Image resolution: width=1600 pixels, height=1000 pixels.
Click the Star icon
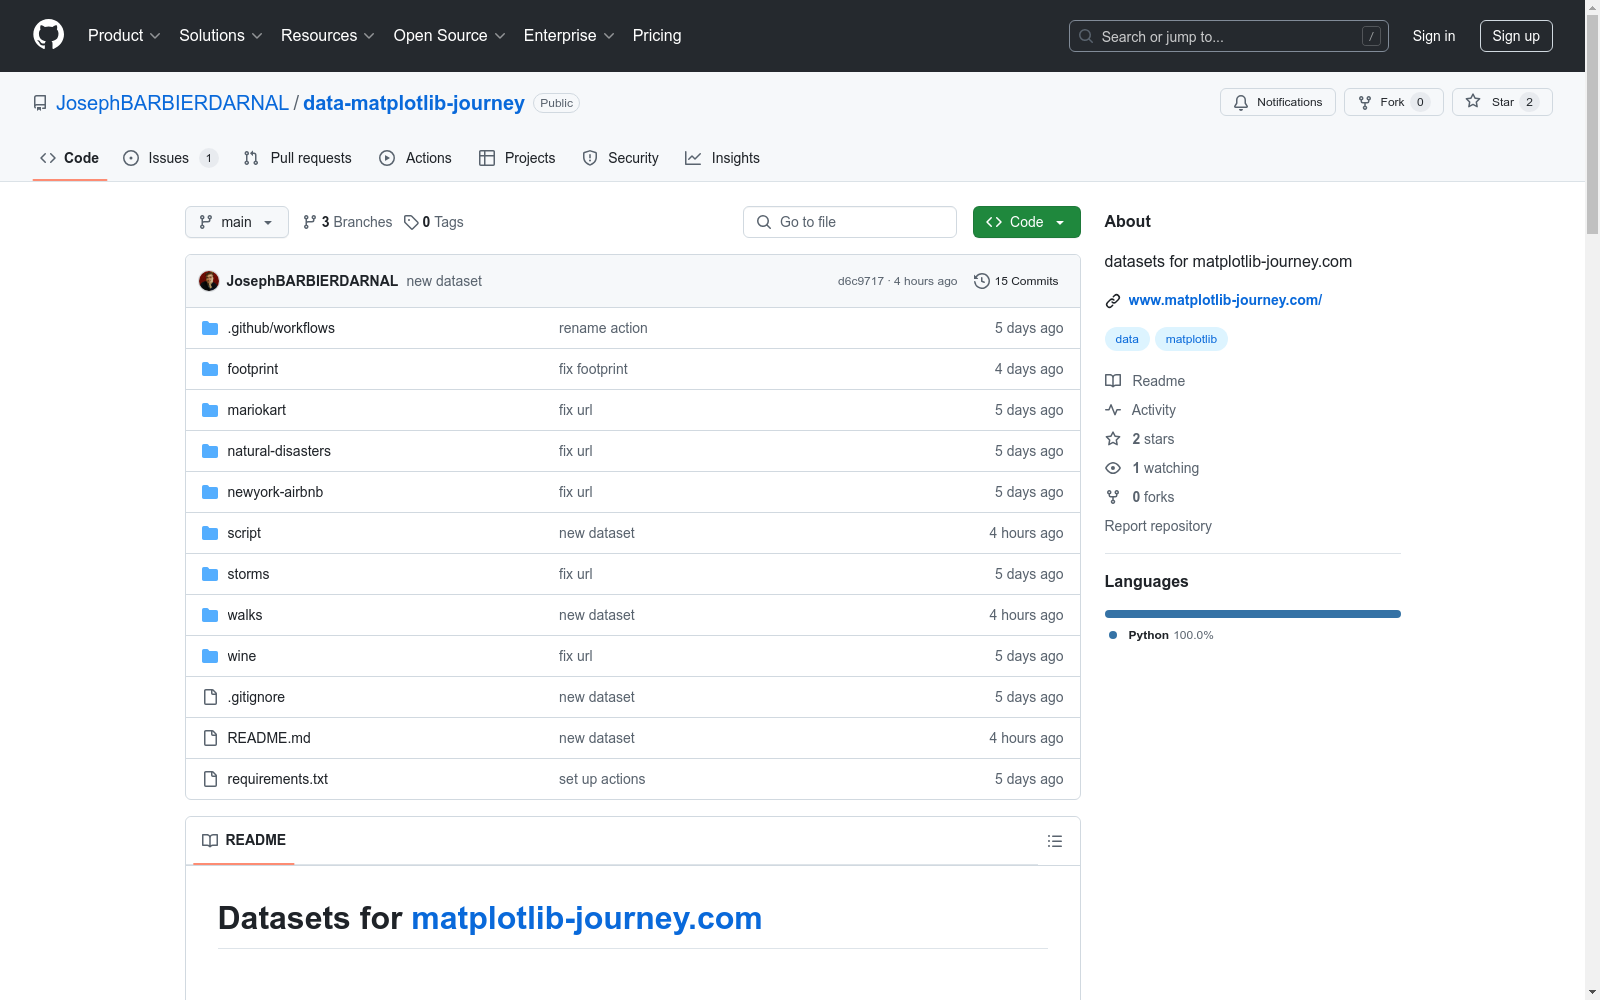click(x=1473, y=101)
